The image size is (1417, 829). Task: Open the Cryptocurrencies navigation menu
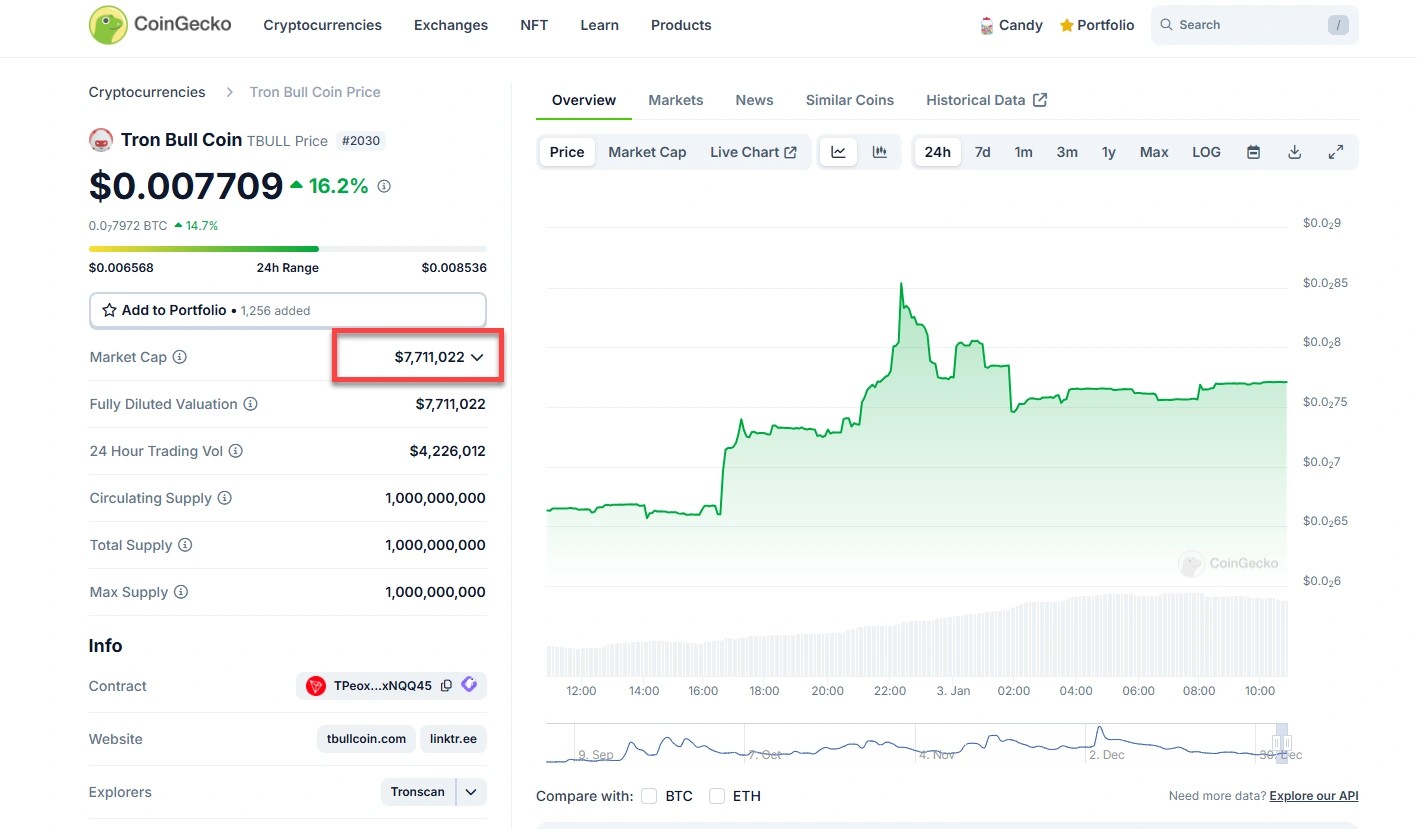322,25
